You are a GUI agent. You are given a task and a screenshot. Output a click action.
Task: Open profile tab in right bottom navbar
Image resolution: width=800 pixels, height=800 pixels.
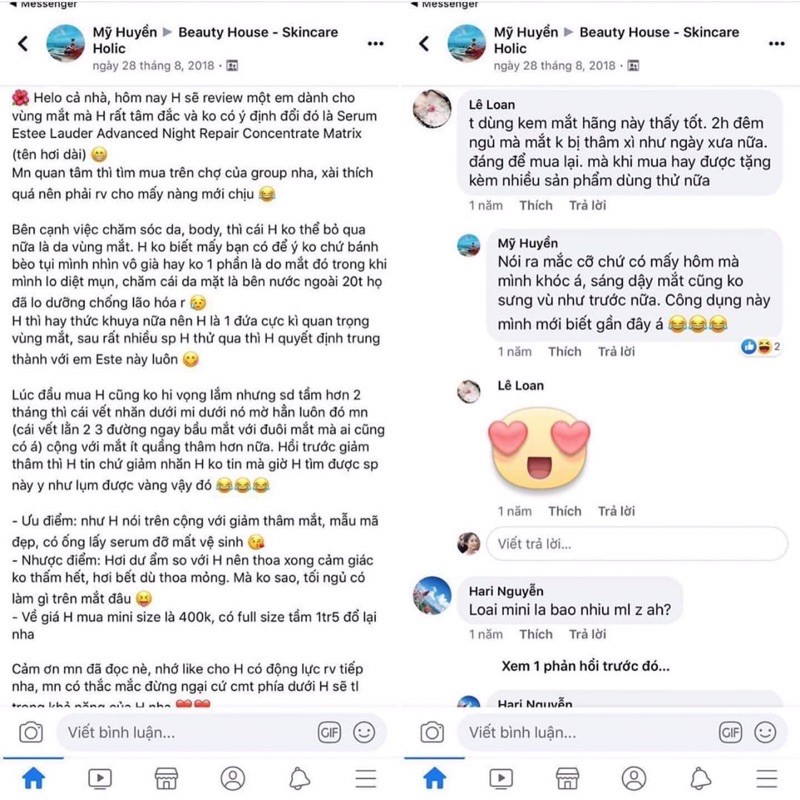[634, 779]
